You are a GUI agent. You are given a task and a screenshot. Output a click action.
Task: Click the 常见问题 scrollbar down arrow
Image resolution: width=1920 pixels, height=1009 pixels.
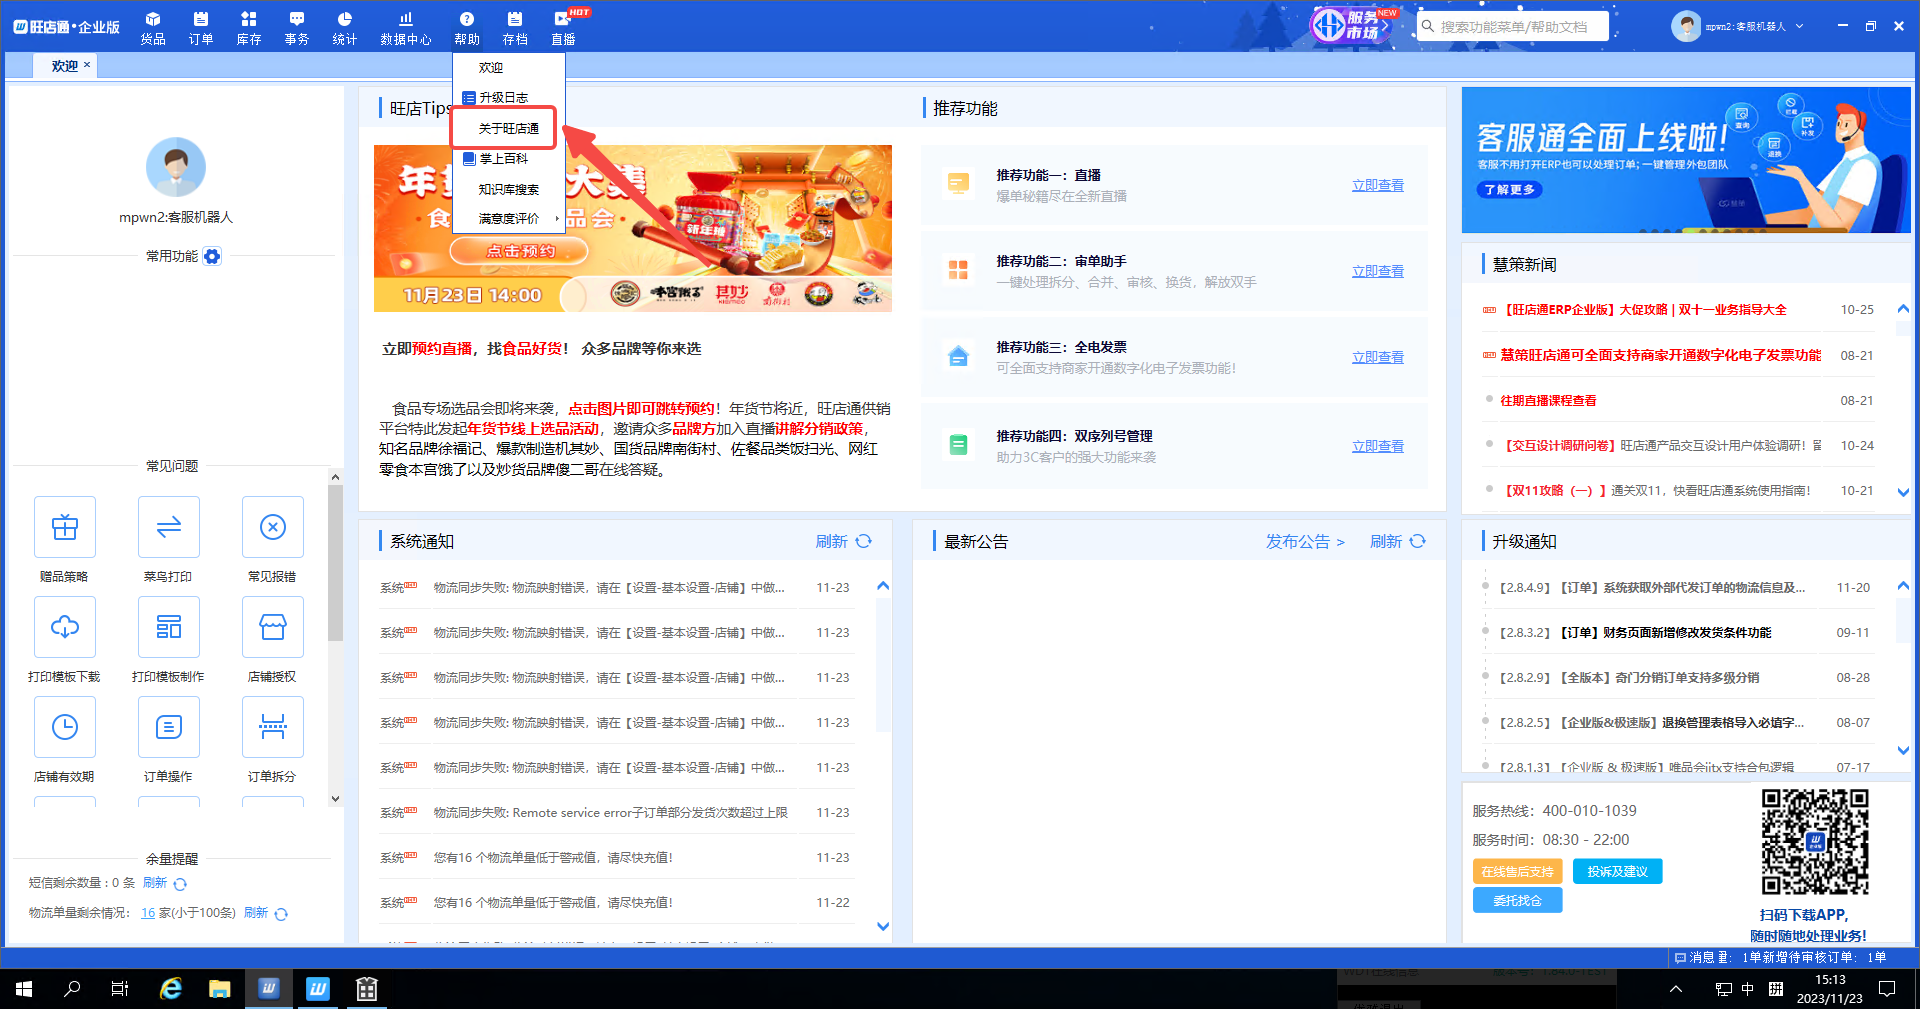(x=335, y=799)
